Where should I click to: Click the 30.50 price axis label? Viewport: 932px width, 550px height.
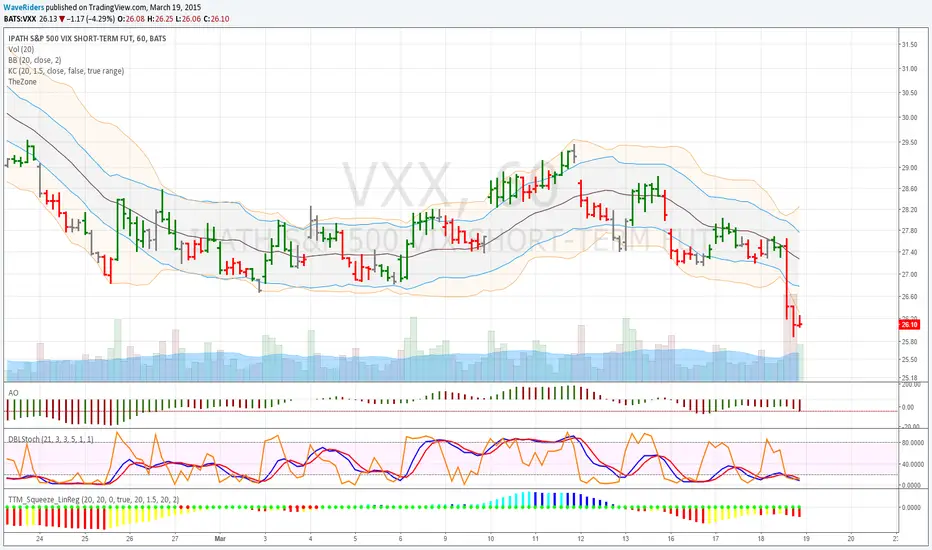[x=909, y=93]
